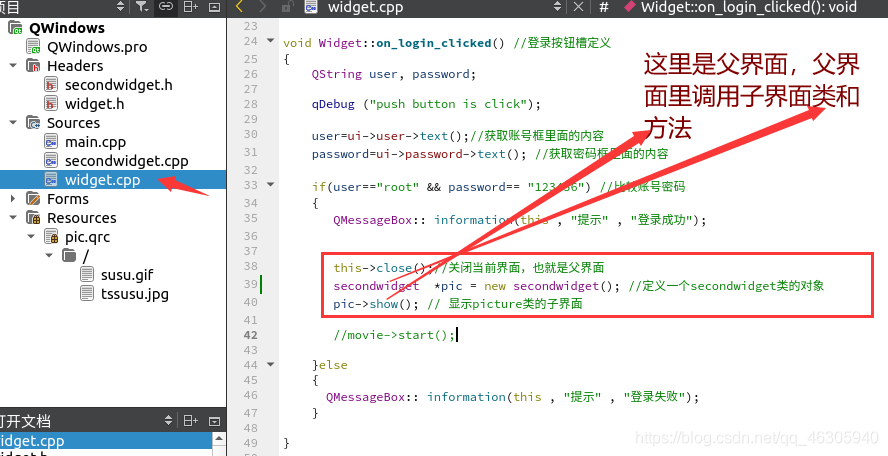
Task: Toggle the link-with-editor chain icon
Action: (165, 6)
